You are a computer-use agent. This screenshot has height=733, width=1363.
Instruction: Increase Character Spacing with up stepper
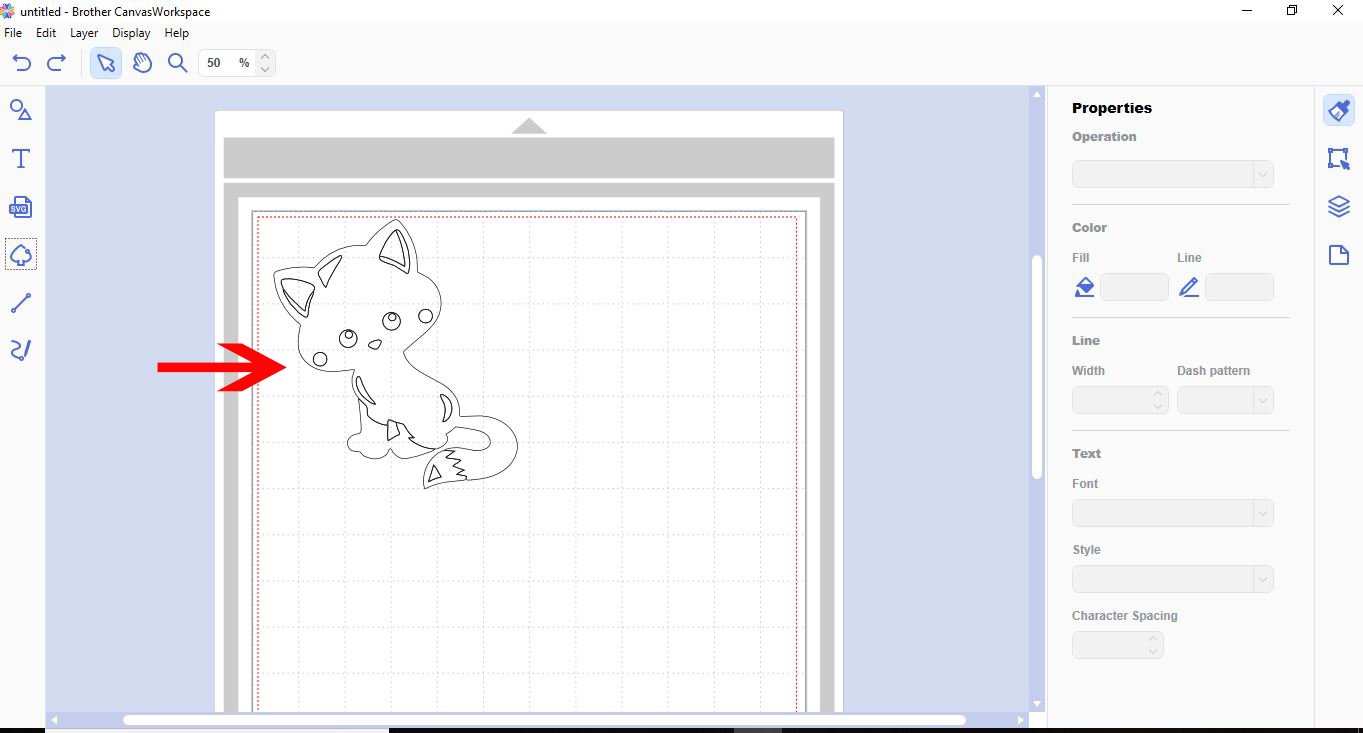click(x=1154, y=639)
